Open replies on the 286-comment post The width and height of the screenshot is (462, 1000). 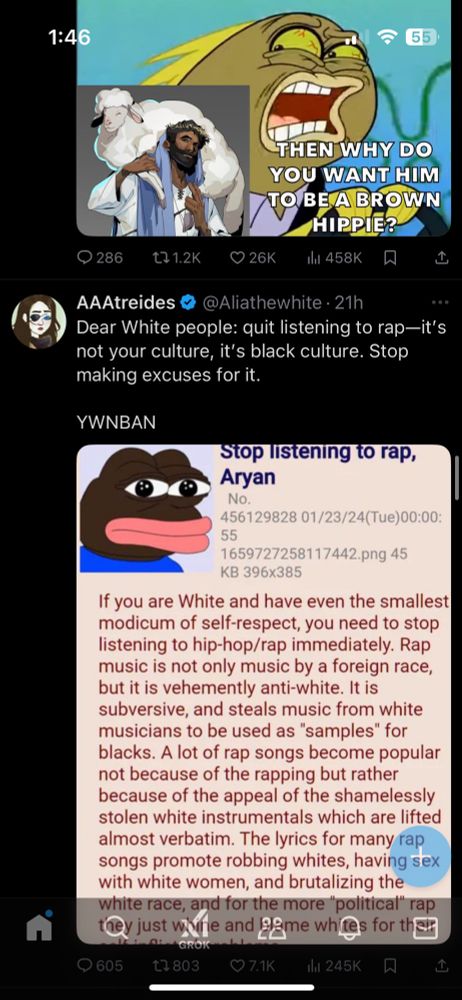coord(99,258)
